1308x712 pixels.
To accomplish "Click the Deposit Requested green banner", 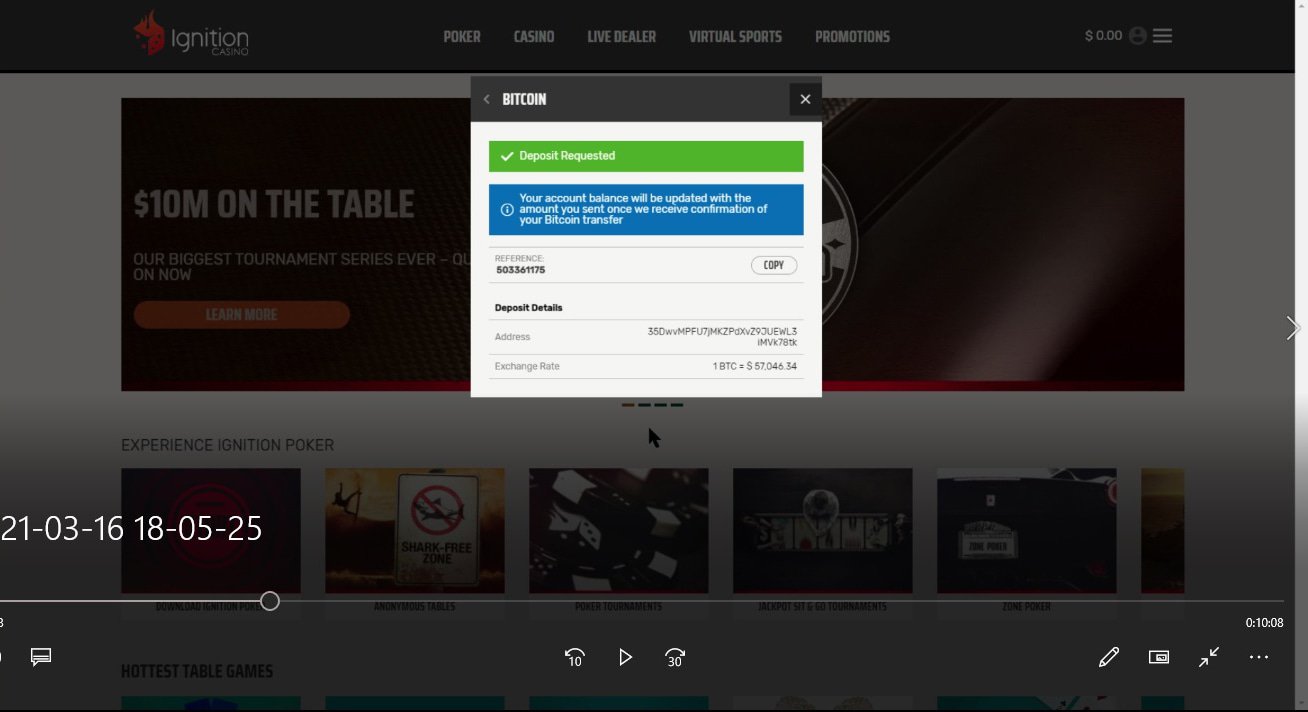I will tap(646, 156).
